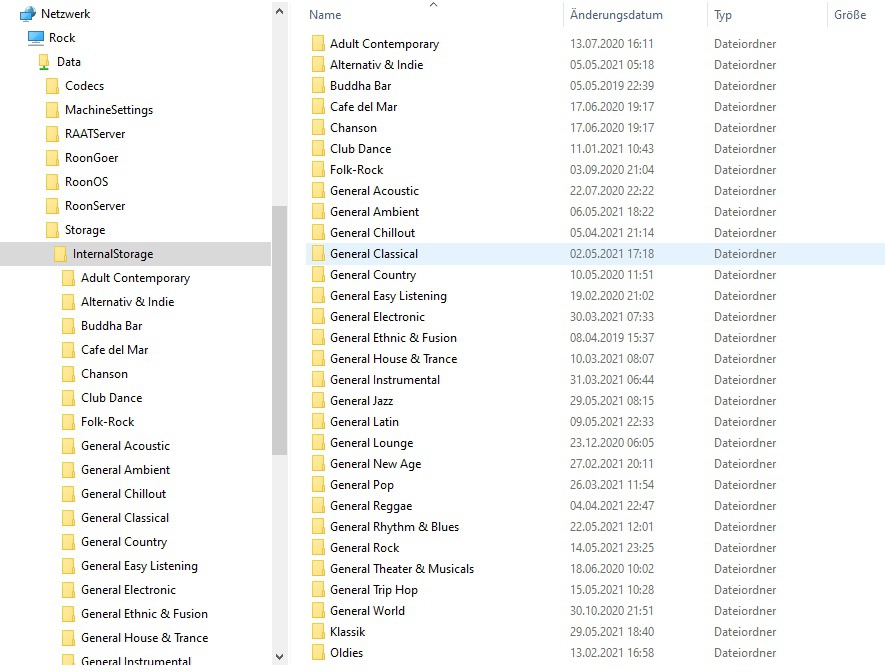This screenshot has width=885, height=672.
Task: Click the Data network share icon
Action: (x=44, y=62)
